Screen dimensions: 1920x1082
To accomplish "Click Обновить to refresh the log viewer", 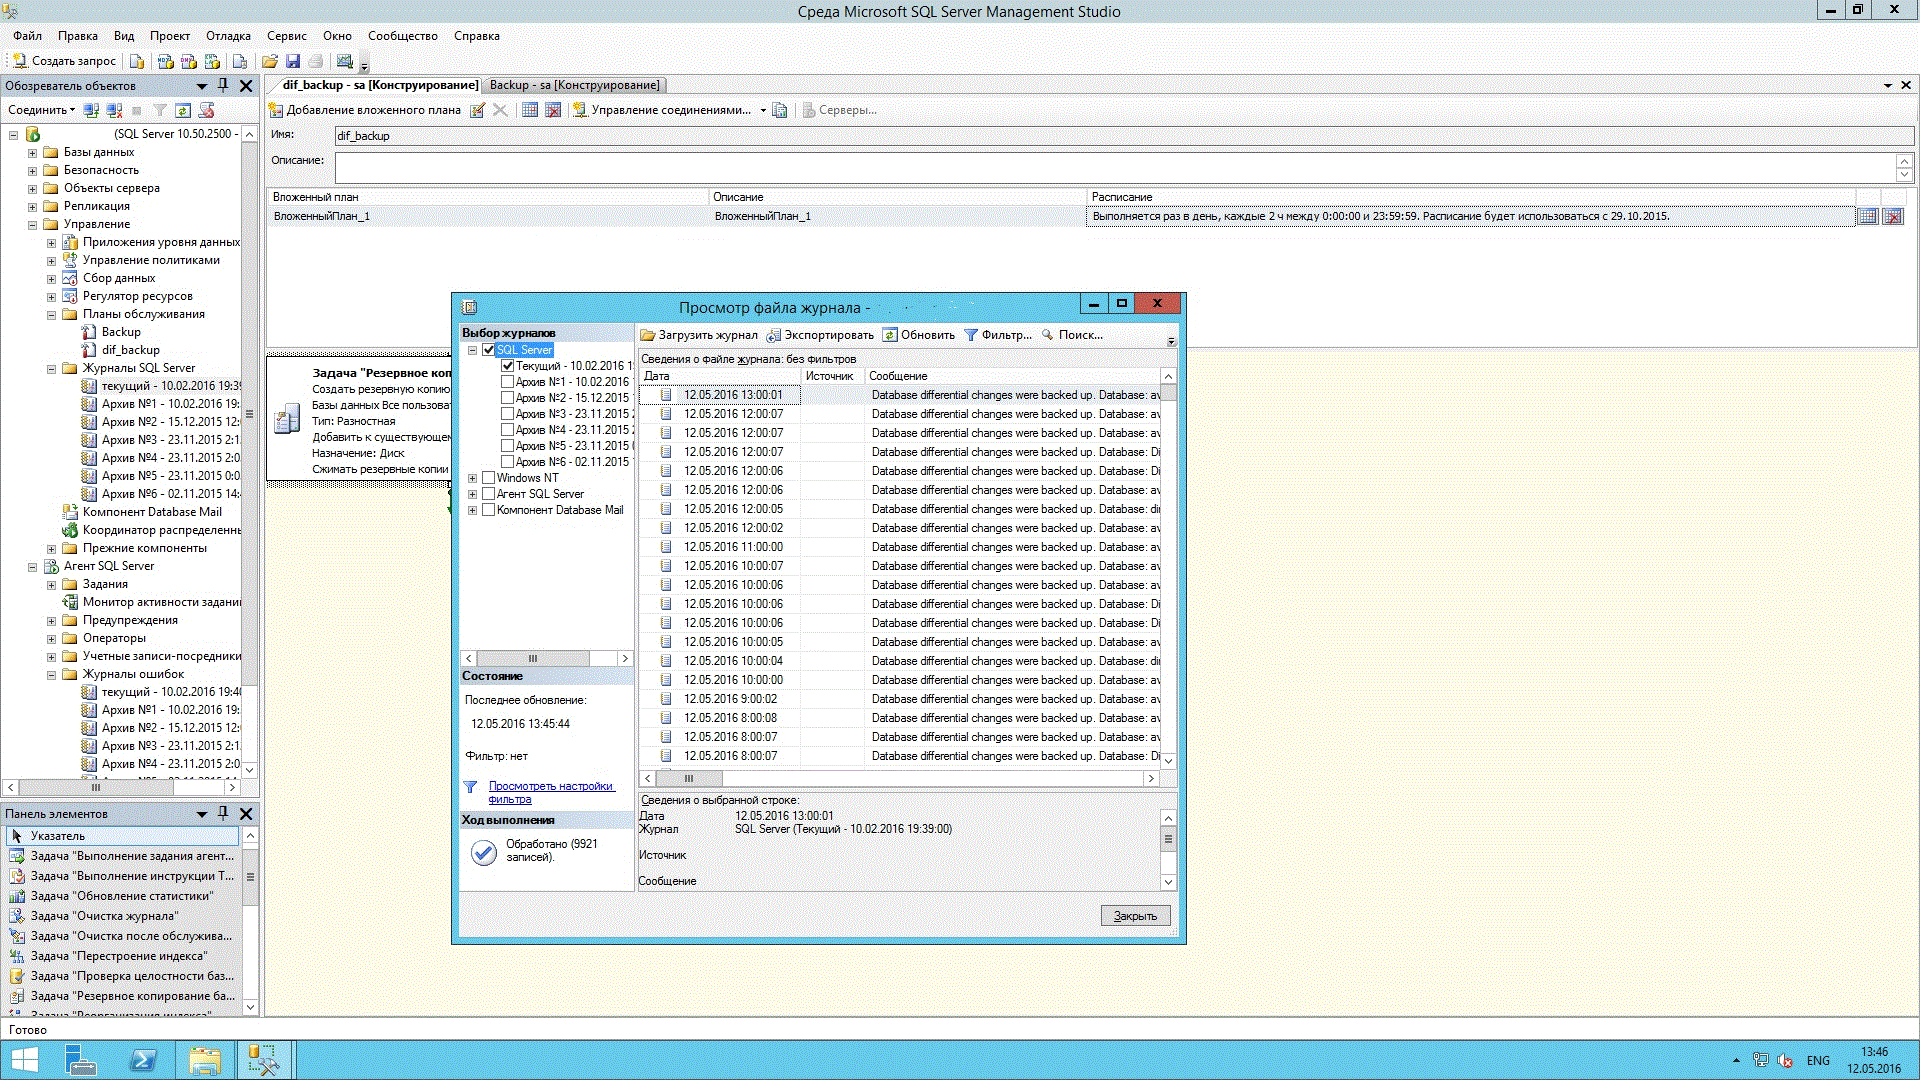I will tap(918, 335).
